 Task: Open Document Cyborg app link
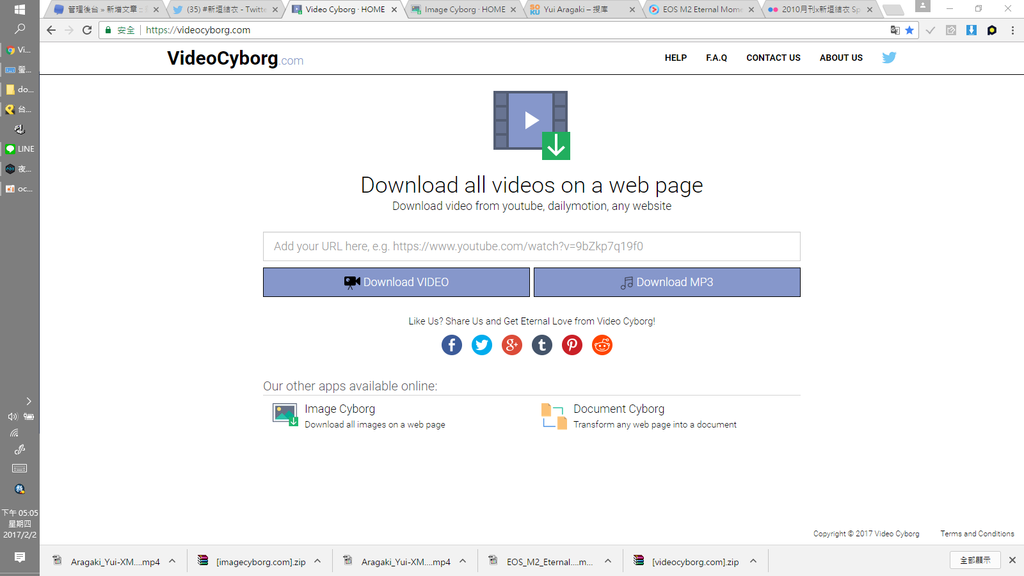618,409
